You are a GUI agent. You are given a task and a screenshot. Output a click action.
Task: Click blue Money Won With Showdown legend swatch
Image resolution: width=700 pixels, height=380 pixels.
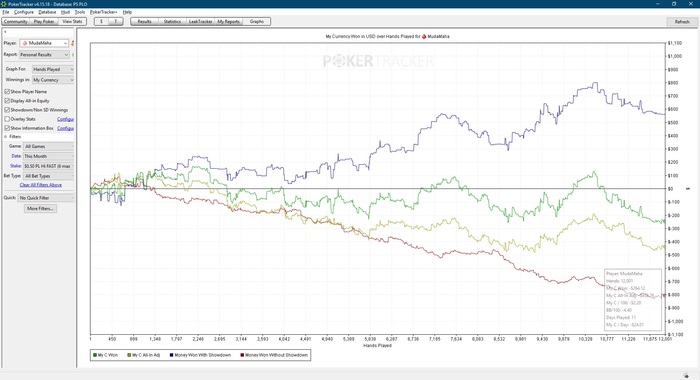click(171, 355)
